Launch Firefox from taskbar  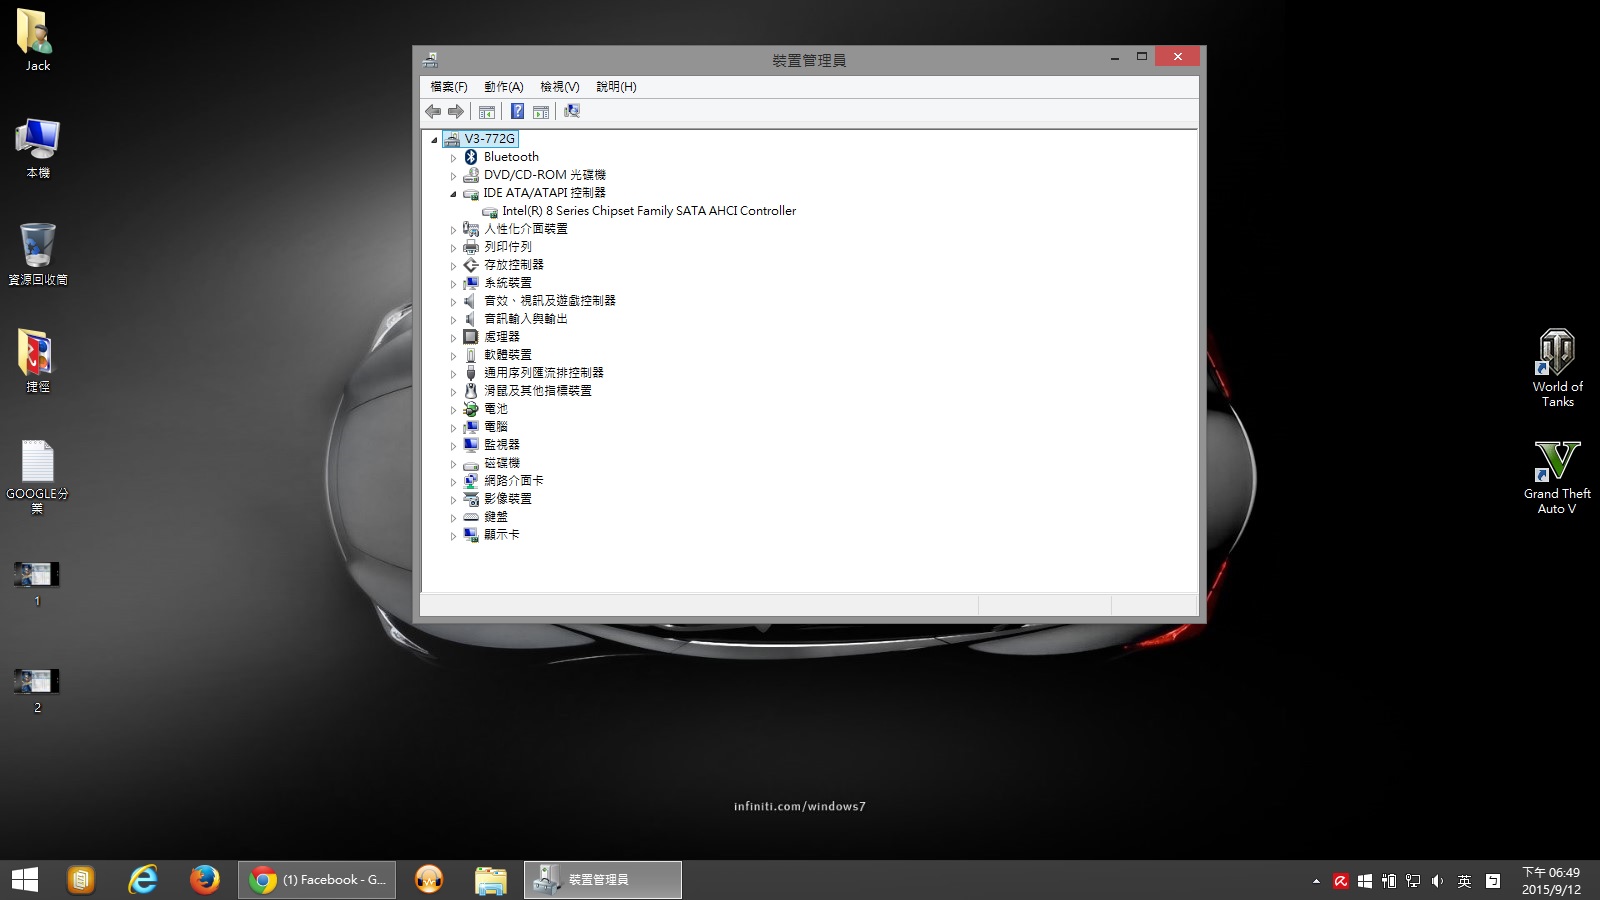pyautogui.click(x=205, y=880)
